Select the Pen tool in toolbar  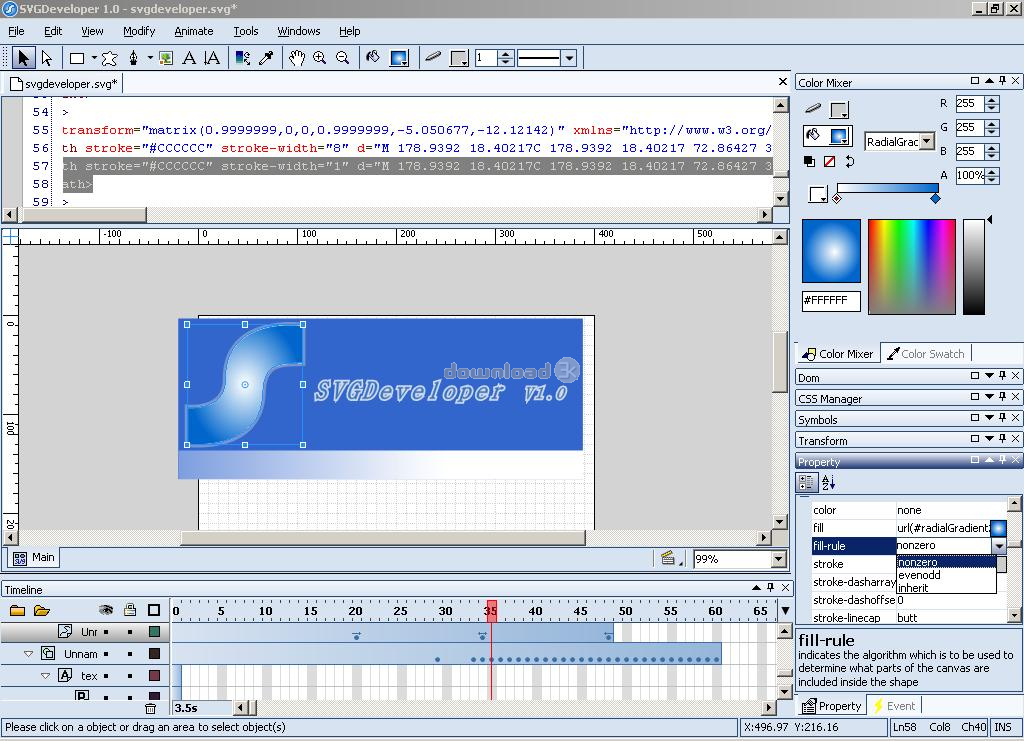133,58
